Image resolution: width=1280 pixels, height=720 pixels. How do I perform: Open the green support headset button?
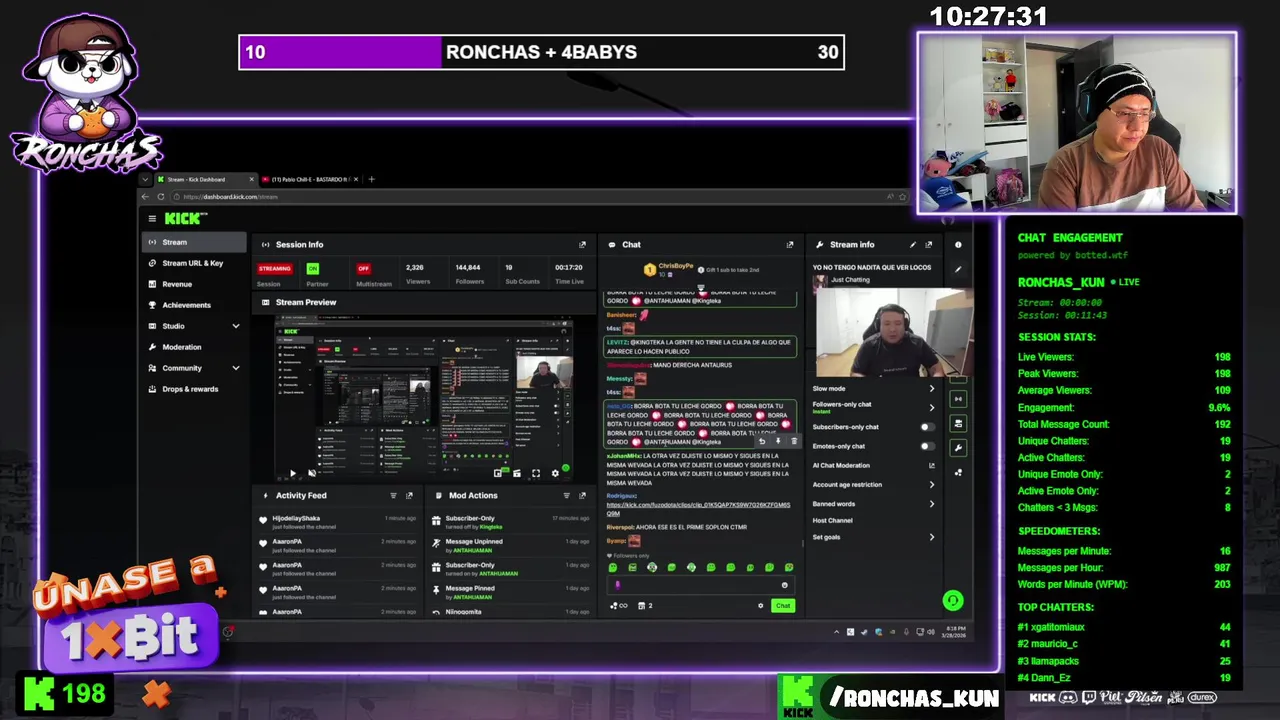(952, 600)
